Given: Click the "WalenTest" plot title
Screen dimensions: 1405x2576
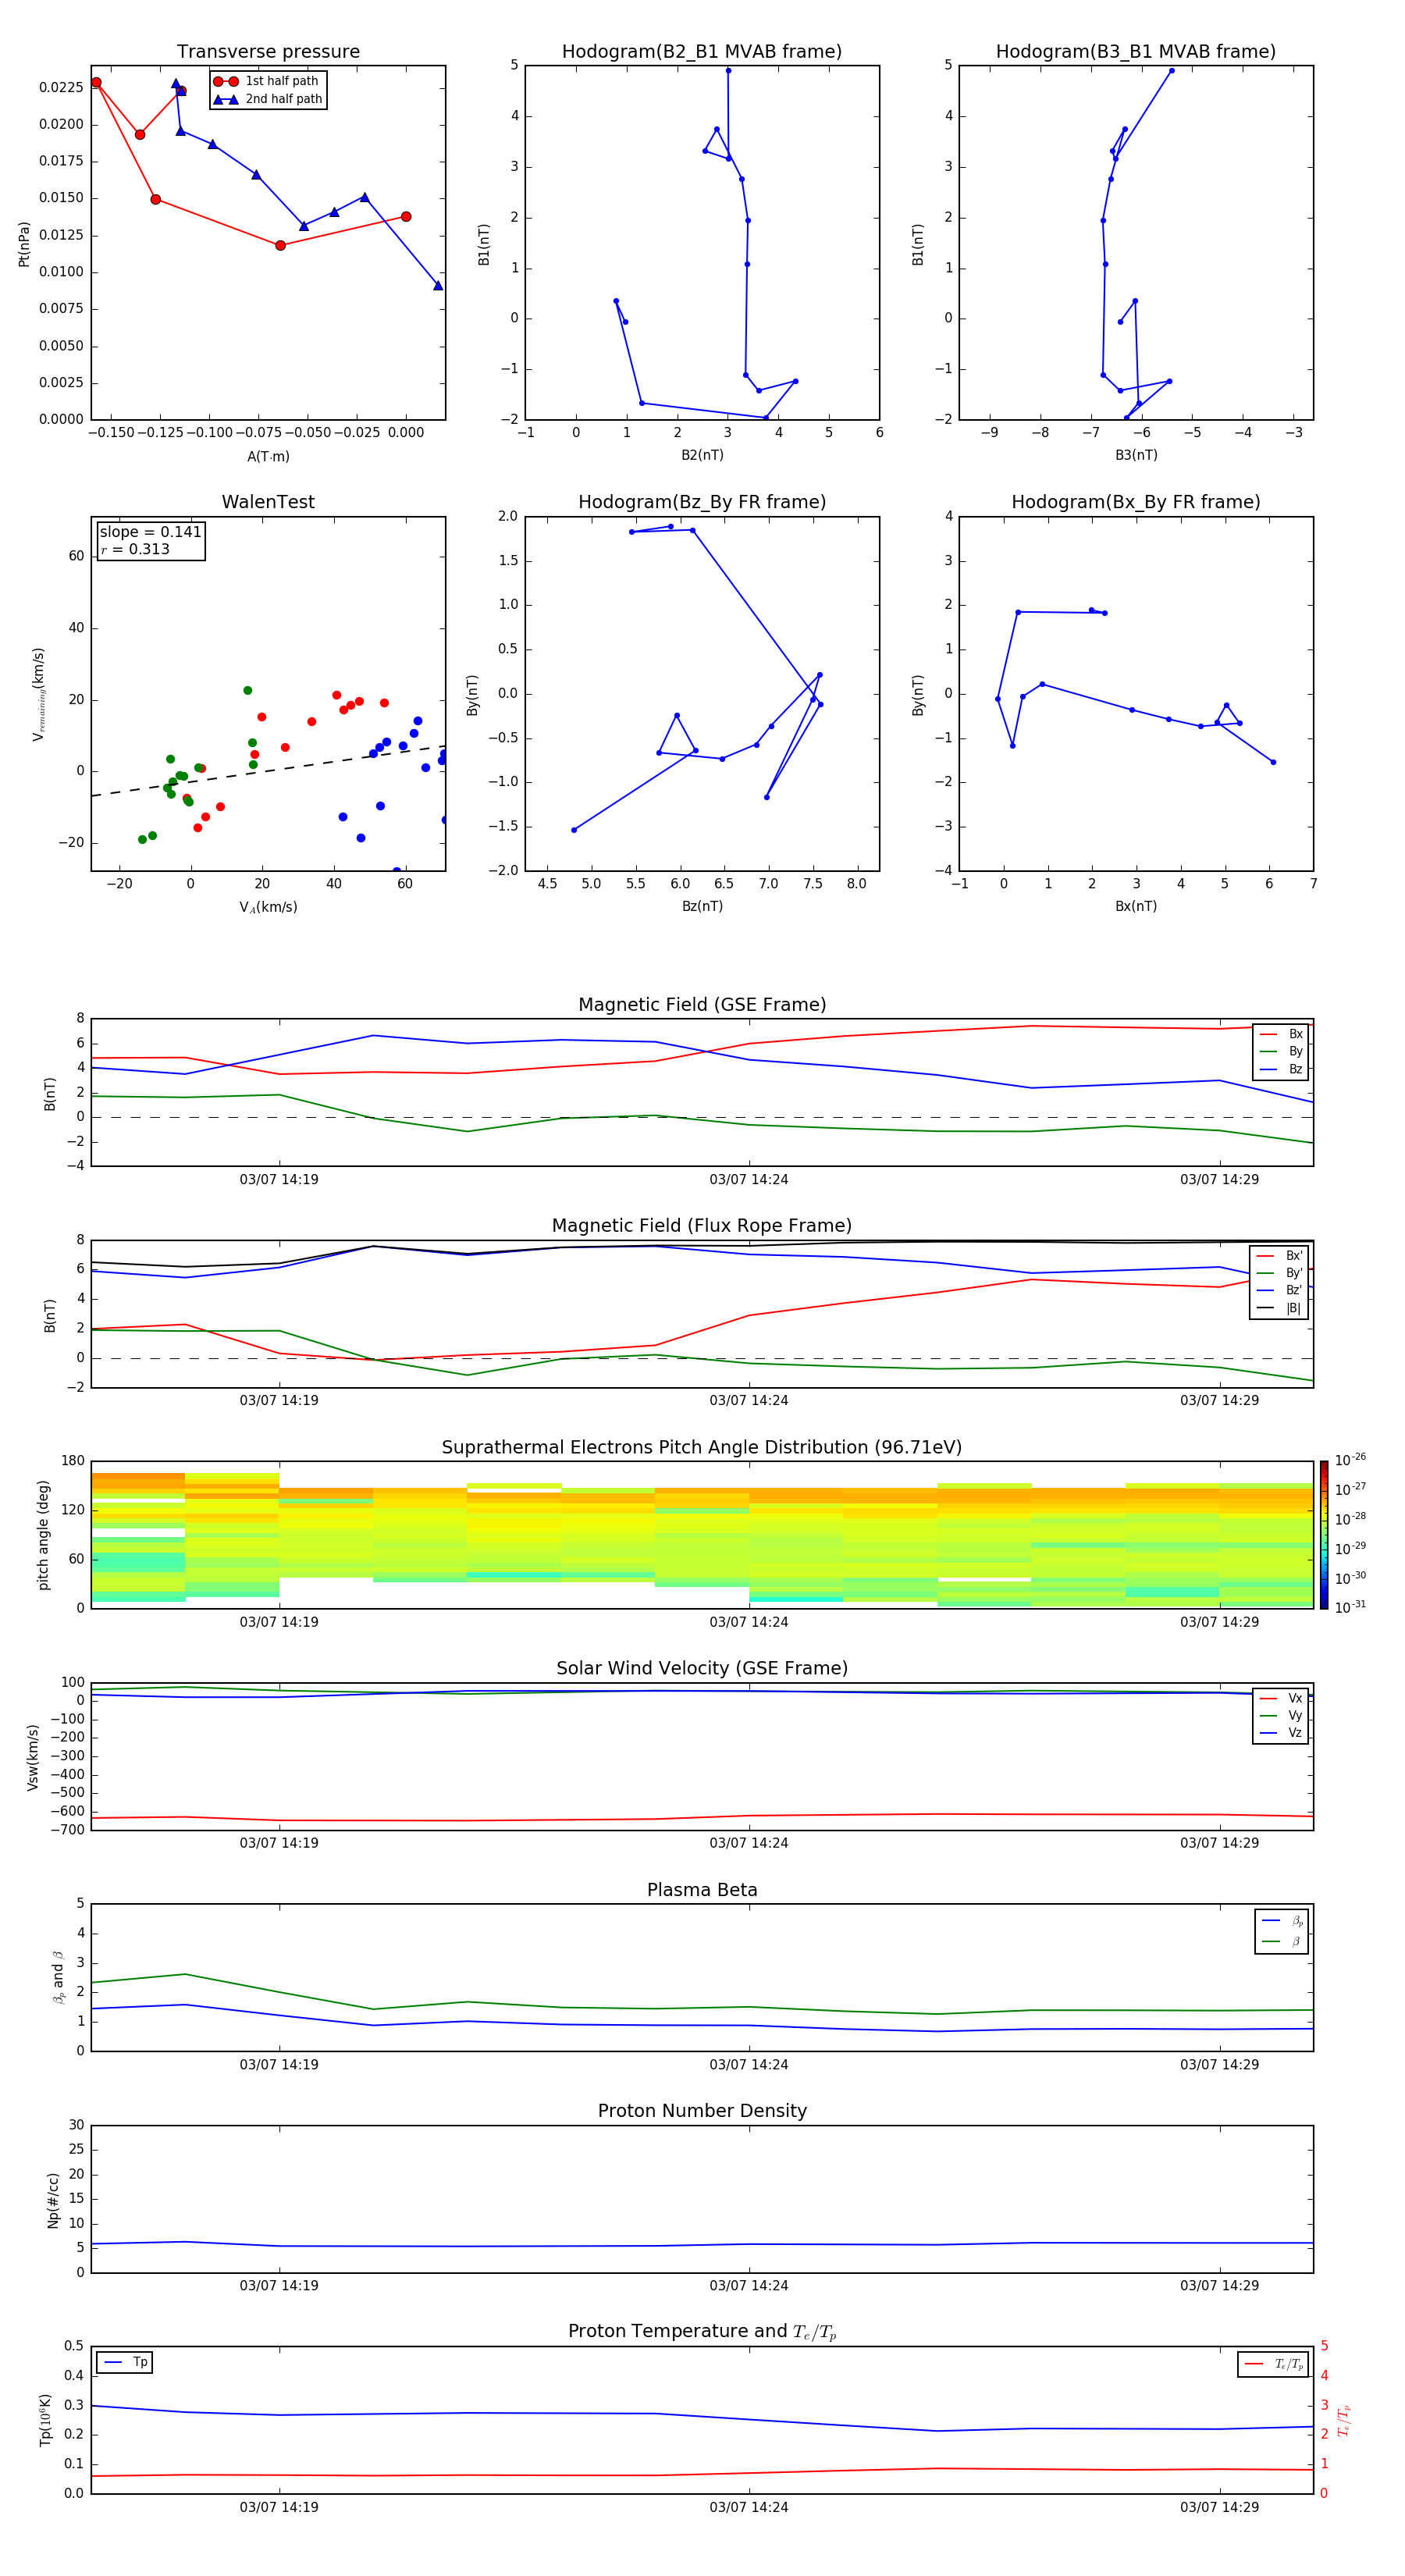Looking at the screenshot, I should pos(268,502).
